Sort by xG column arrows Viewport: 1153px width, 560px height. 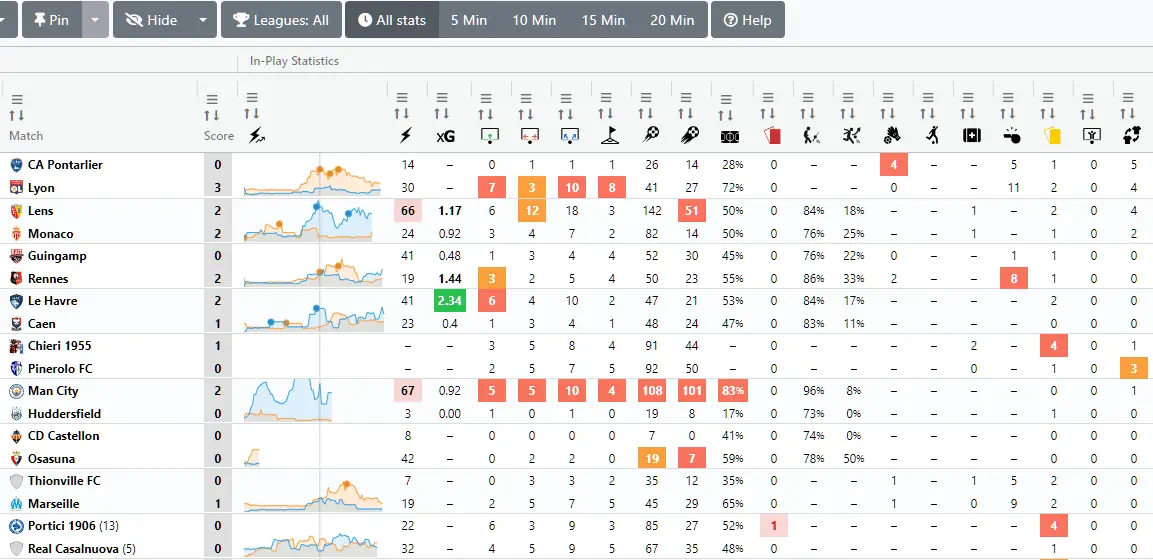coord(441,113)
